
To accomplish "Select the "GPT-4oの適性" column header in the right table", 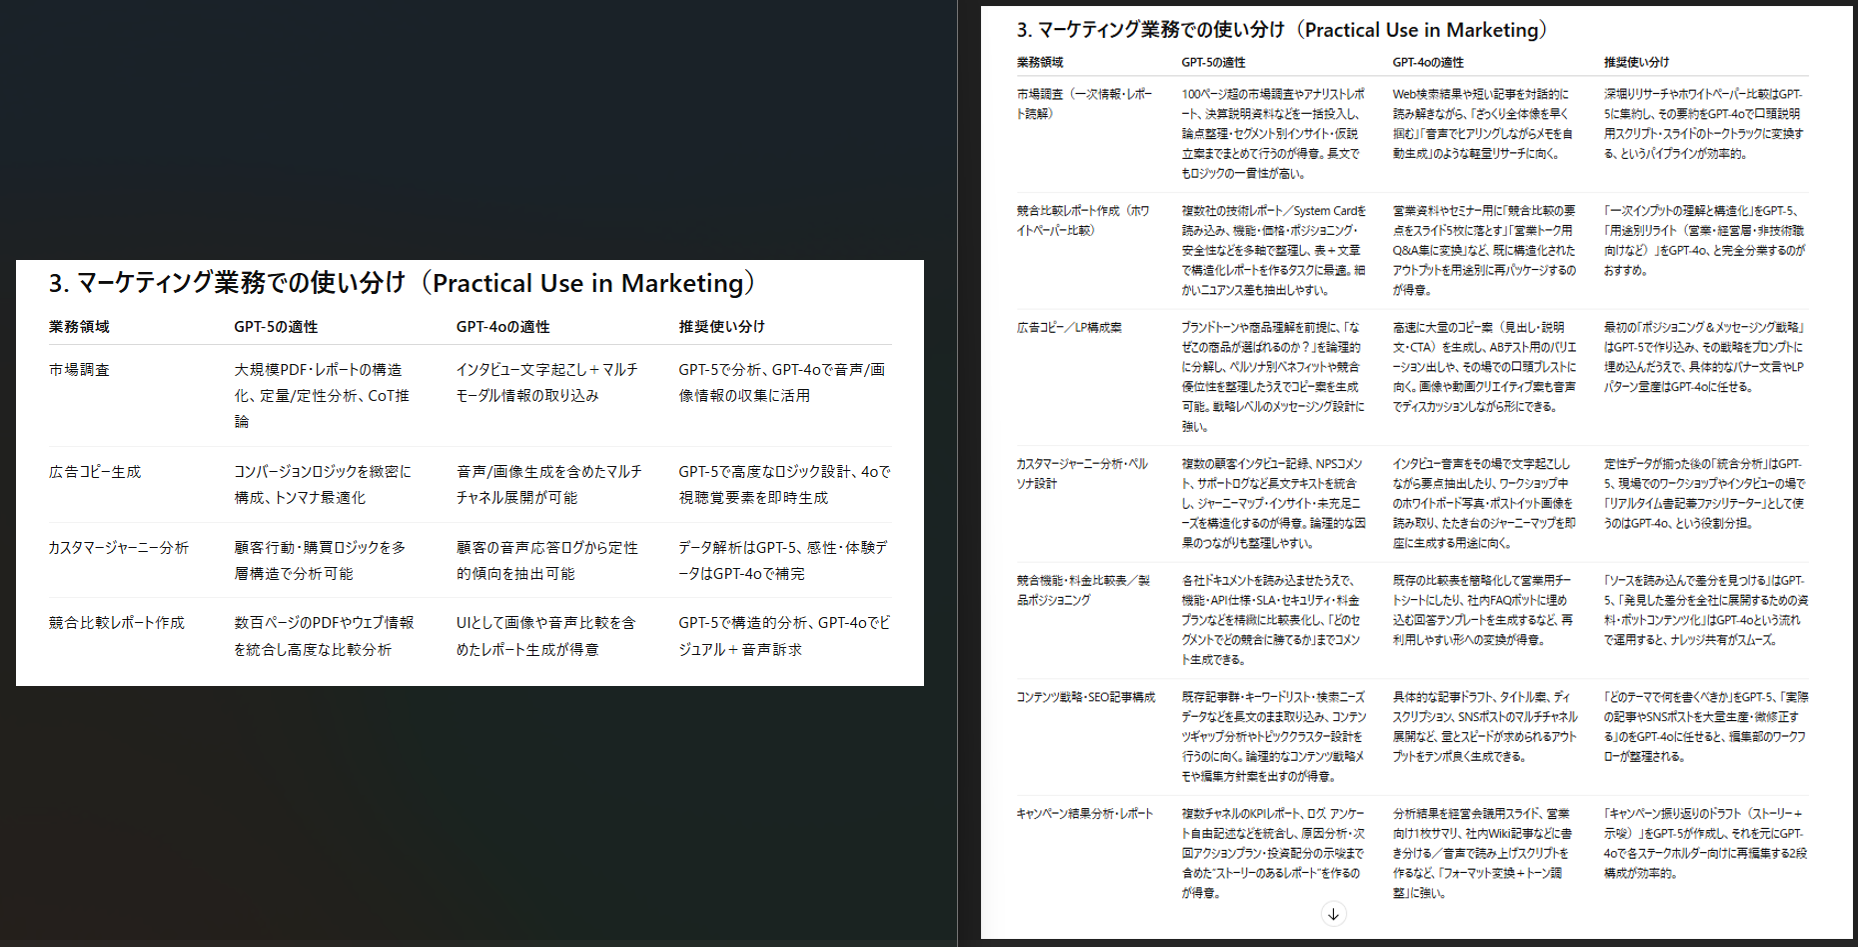I will (1428, 62).
